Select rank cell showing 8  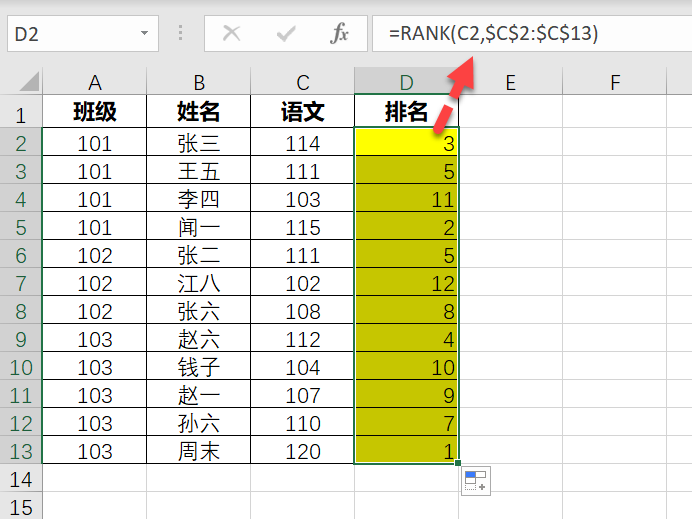click(x=406, y=312)
